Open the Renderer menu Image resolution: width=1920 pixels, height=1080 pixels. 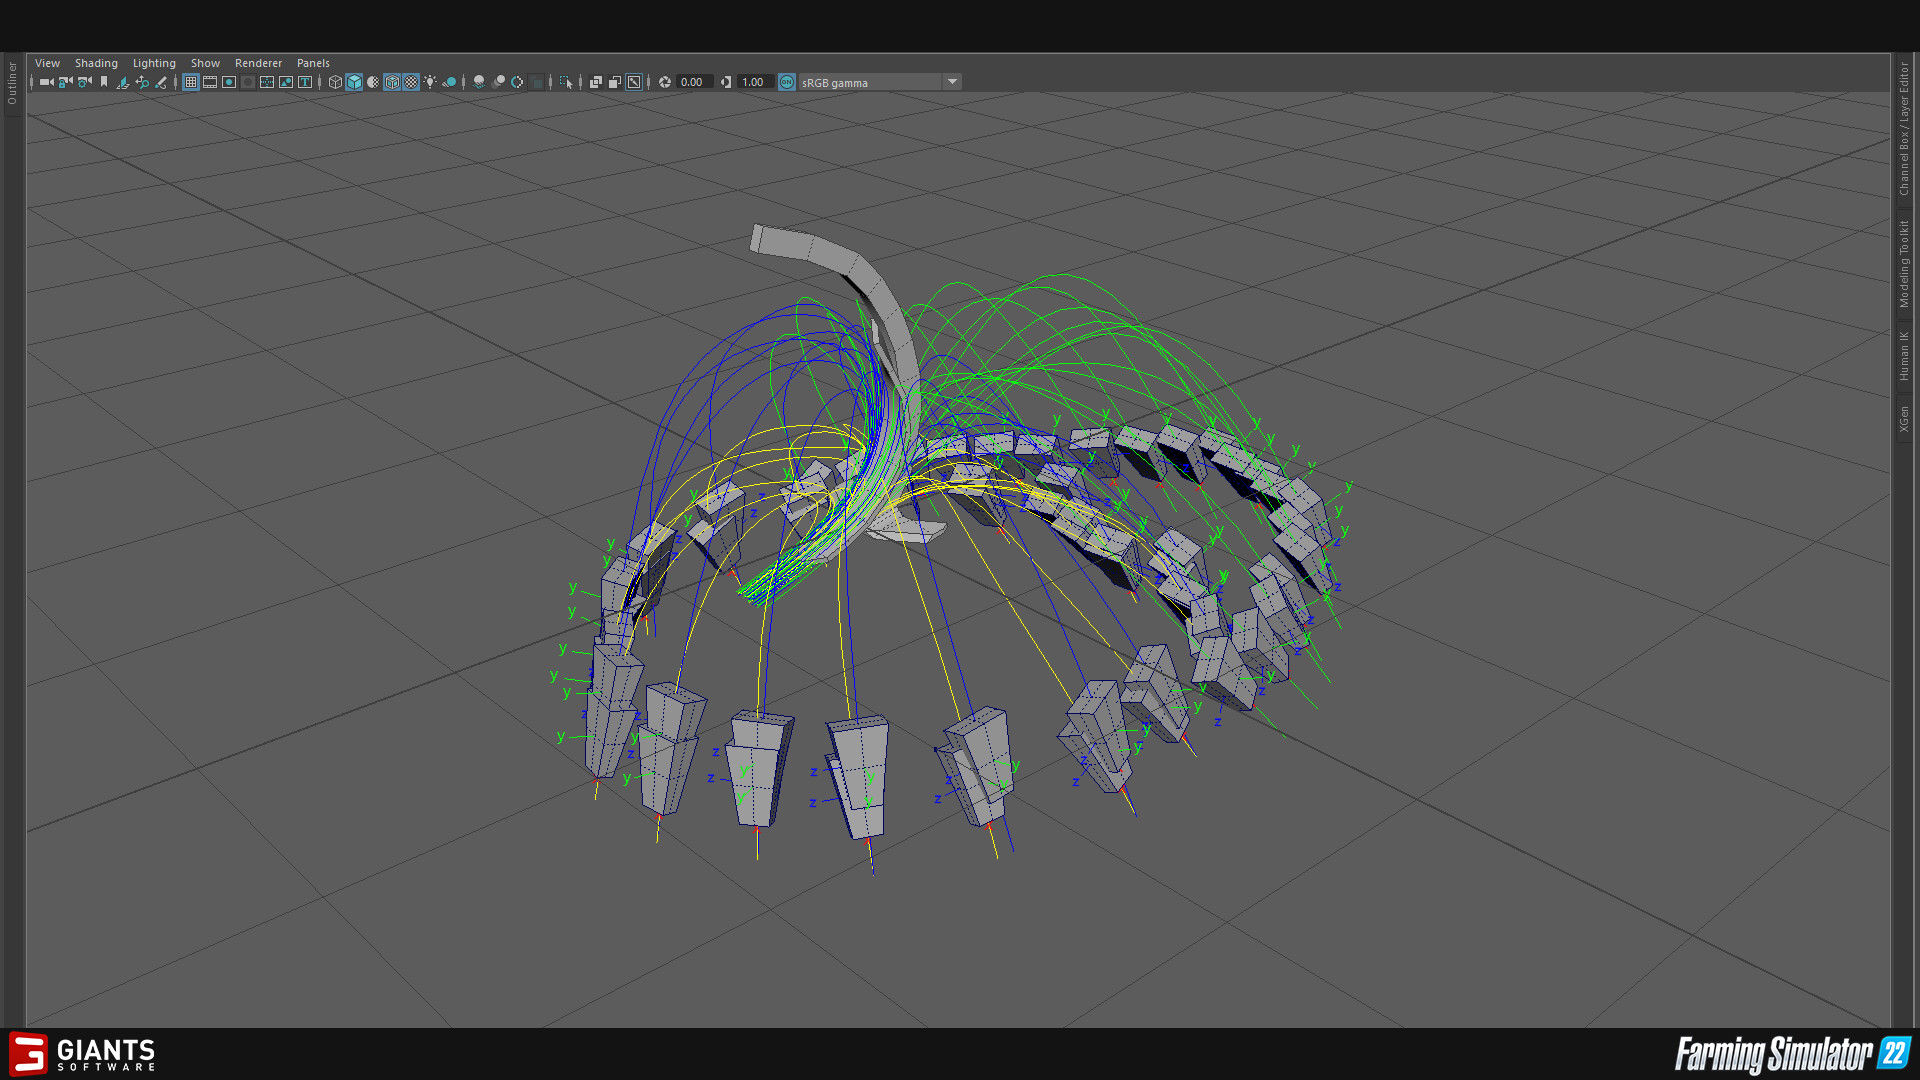[x=258, y=63]
